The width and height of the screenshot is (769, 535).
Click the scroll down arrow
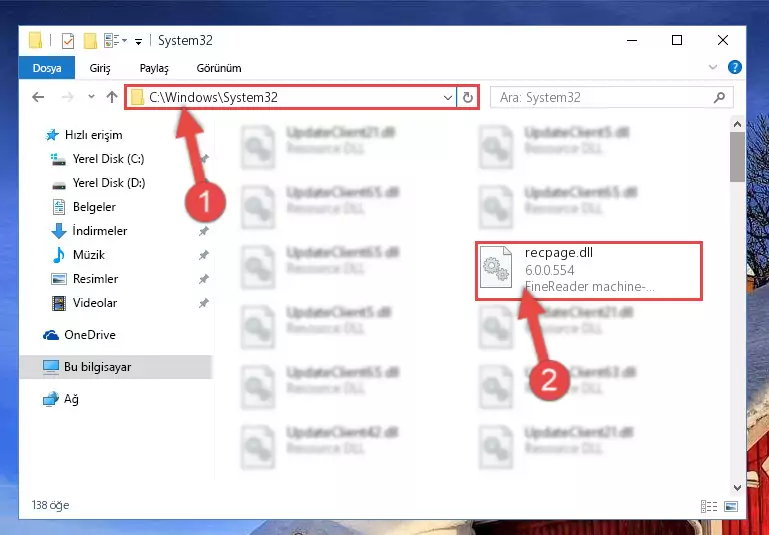(737, 487)
